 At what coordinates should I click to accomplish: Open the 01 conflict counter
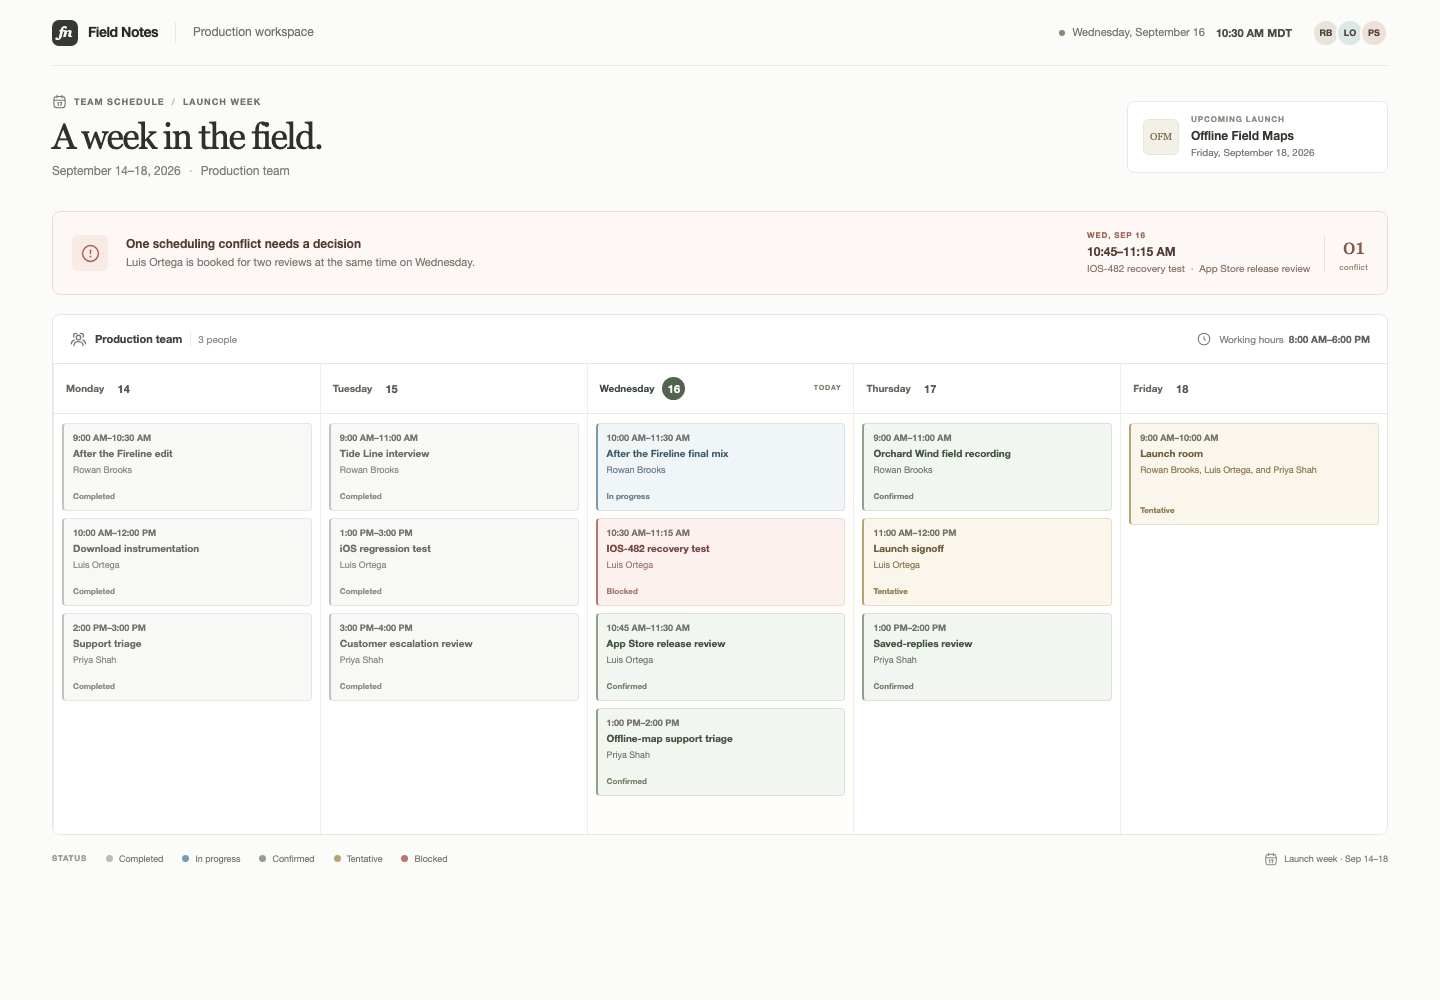pos(1354,254)
